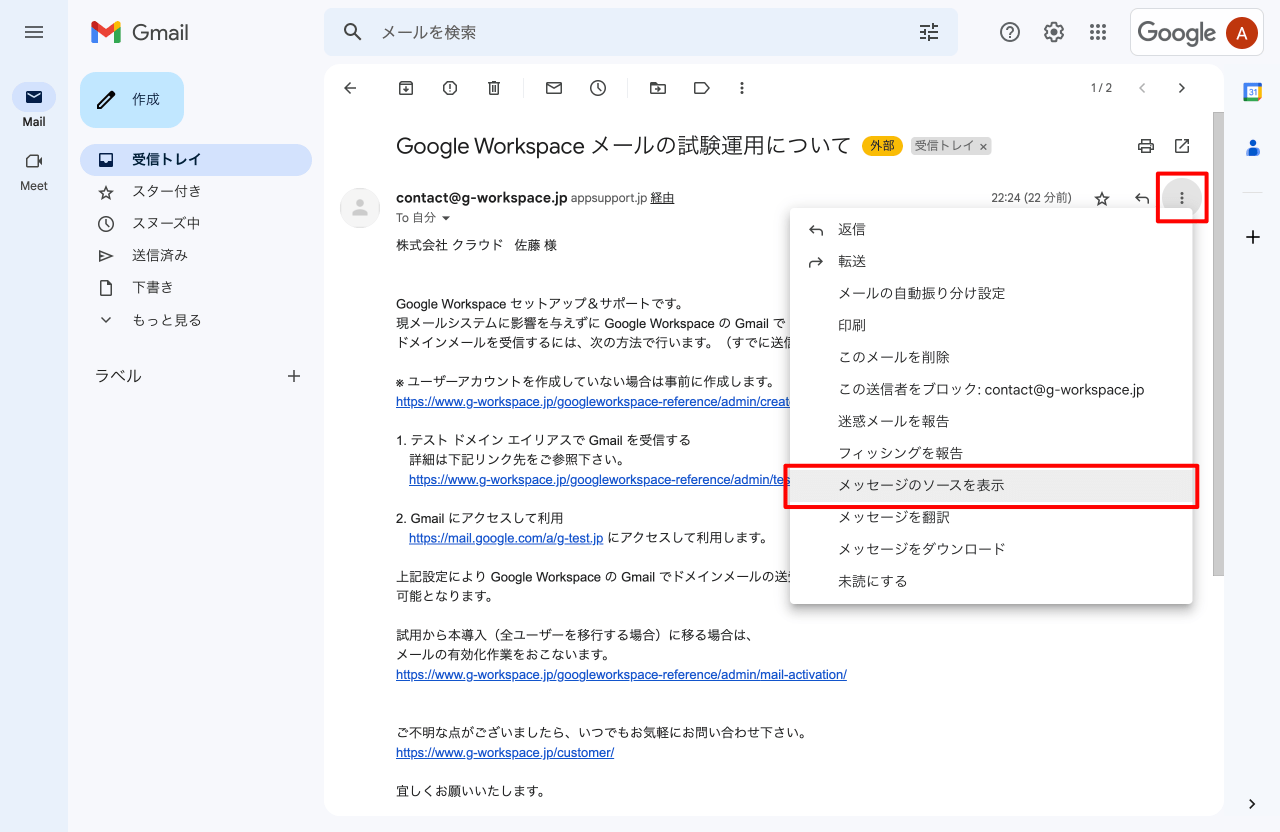Viewport: 1280px width, 832px height.
Task: Open search options filter icon
Action: (929, 32)
